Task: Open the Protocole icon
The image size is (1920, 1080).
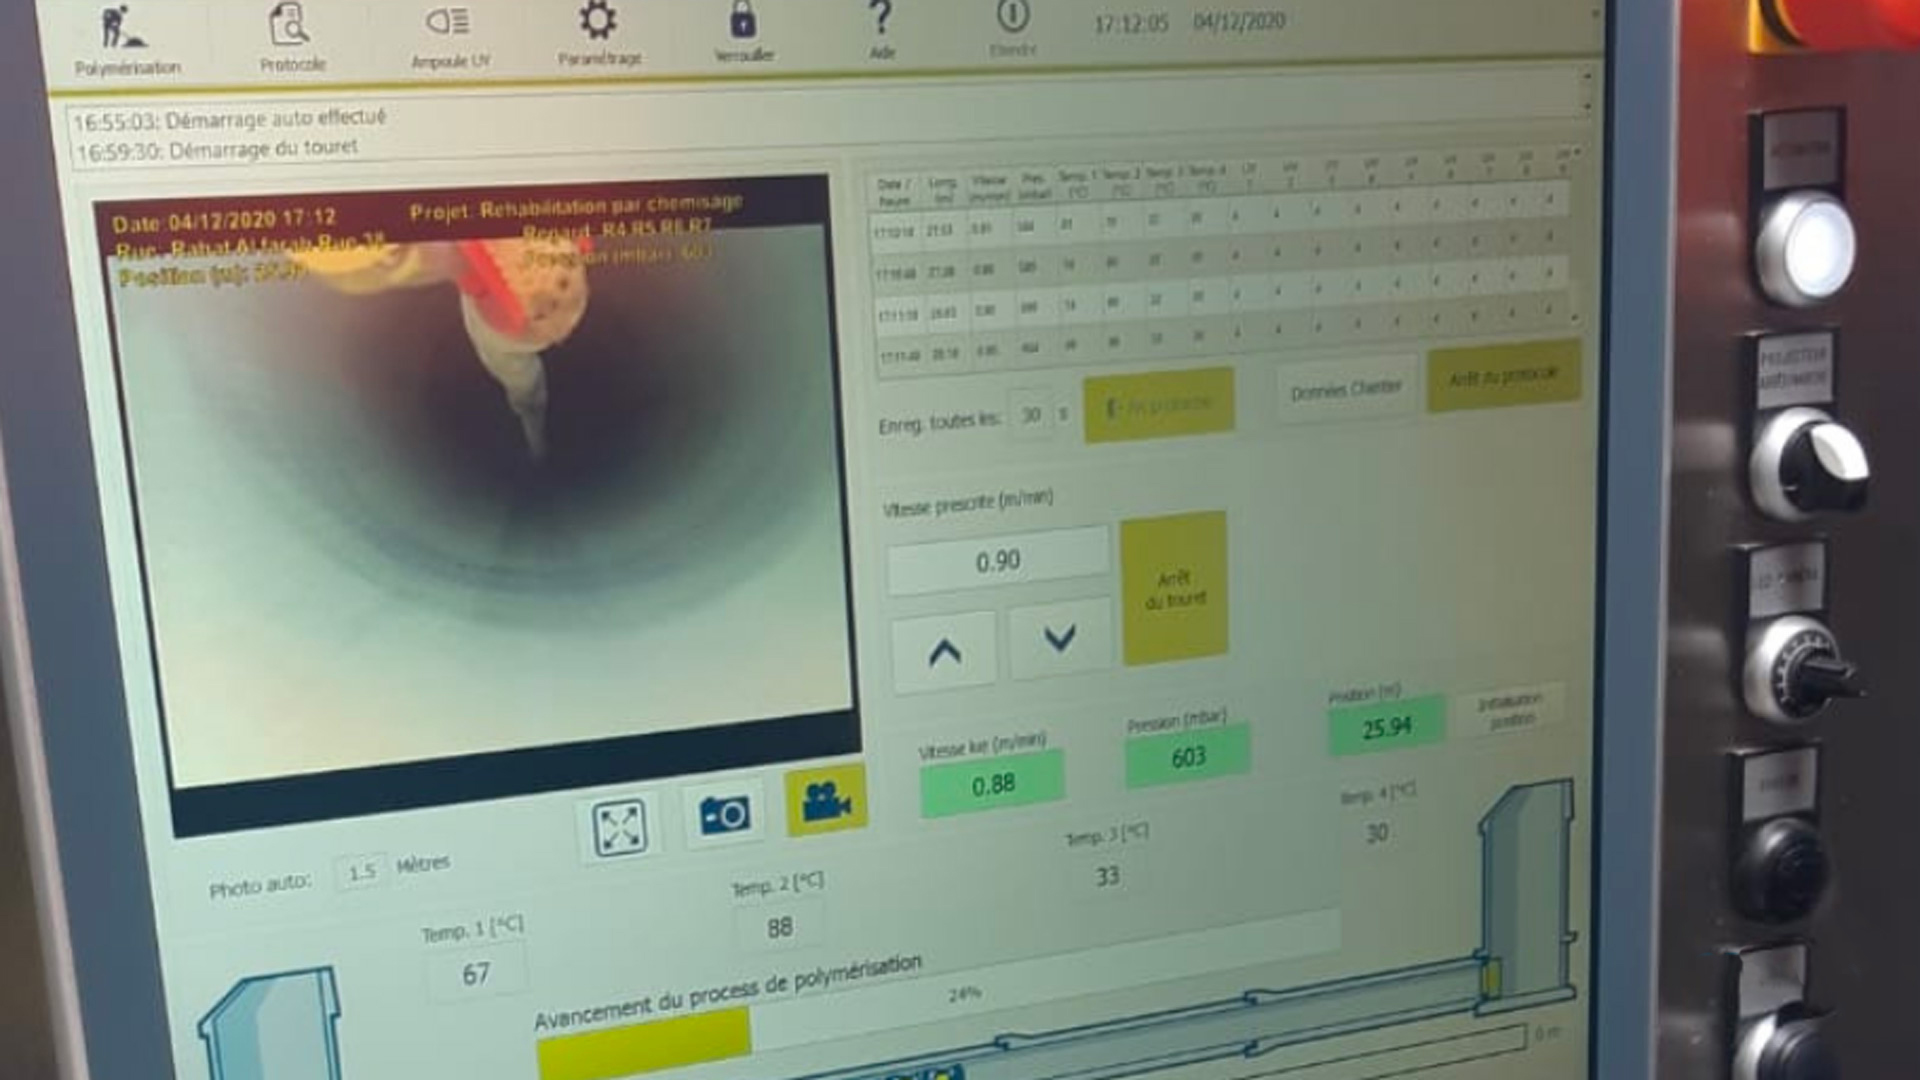Action: (292, 38)
